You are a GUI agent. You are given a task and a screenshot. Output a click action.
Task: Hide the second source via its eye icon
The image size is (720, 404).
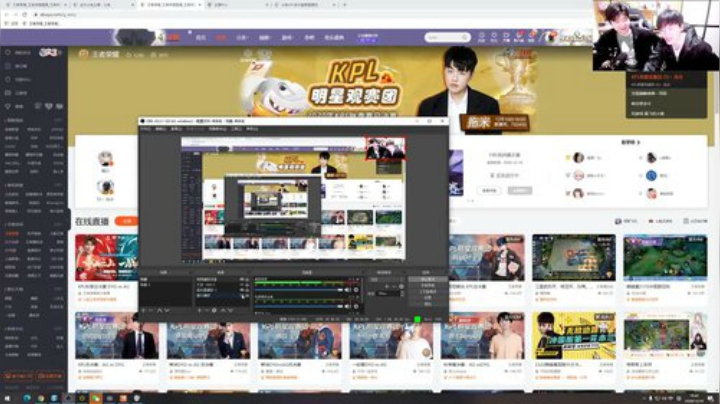(241, 285)
